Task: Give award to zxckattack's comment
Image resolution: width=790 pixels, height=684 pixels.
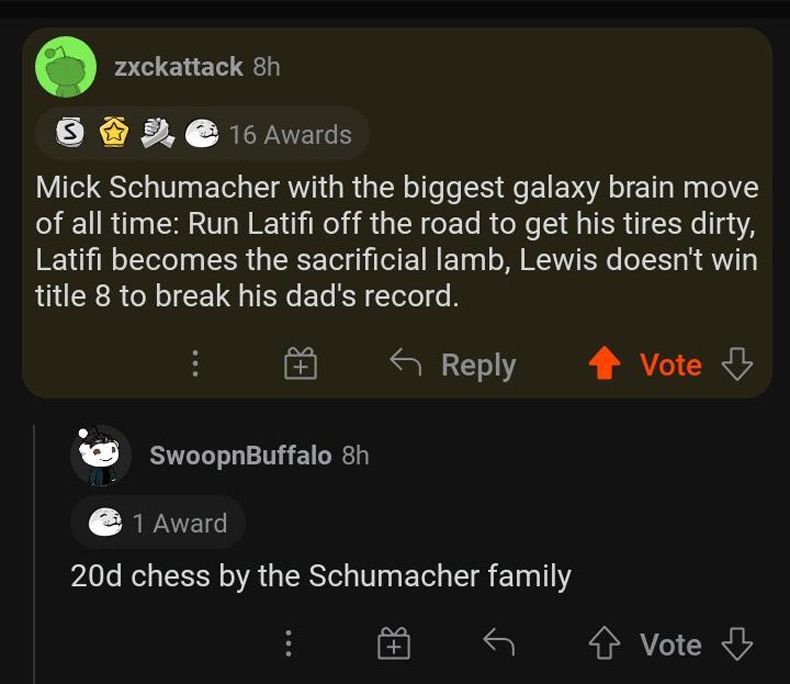Action: (x=300, y=365)
